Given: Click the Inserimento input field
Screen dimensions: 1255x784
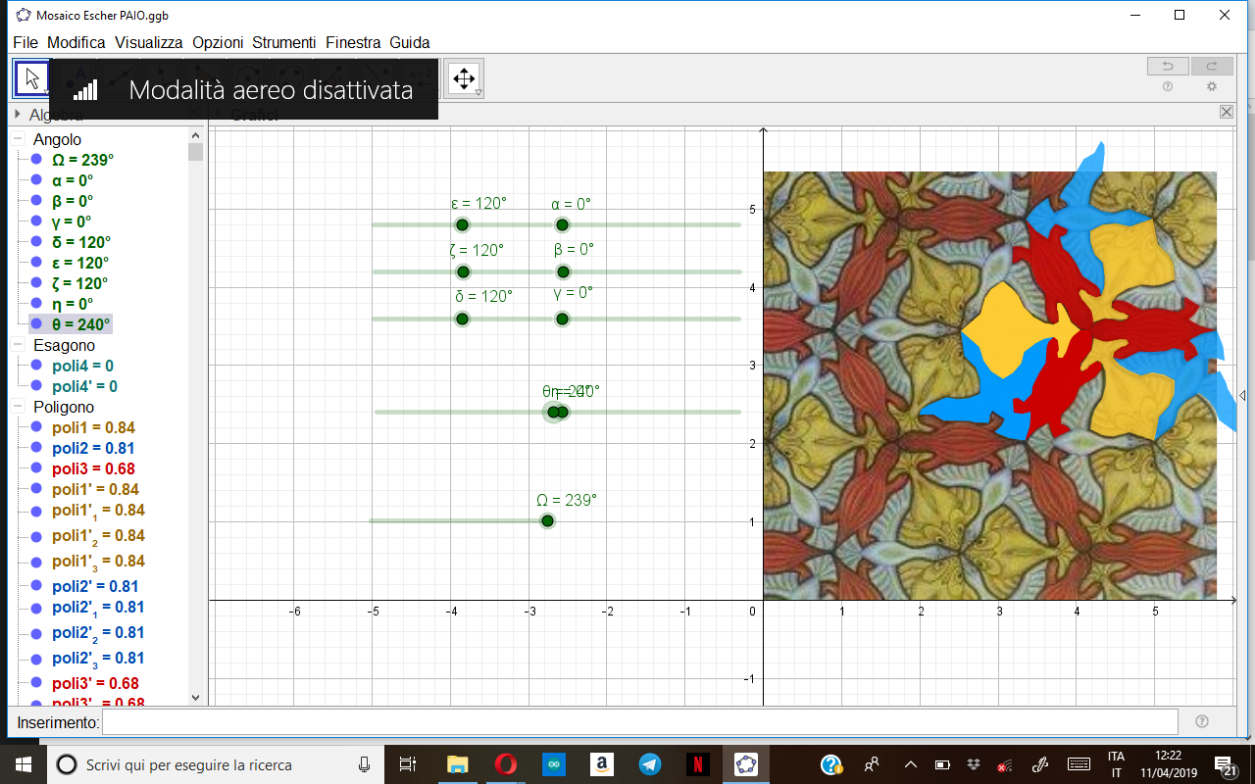Looking at the screenshot, I should tap(640, 722).
